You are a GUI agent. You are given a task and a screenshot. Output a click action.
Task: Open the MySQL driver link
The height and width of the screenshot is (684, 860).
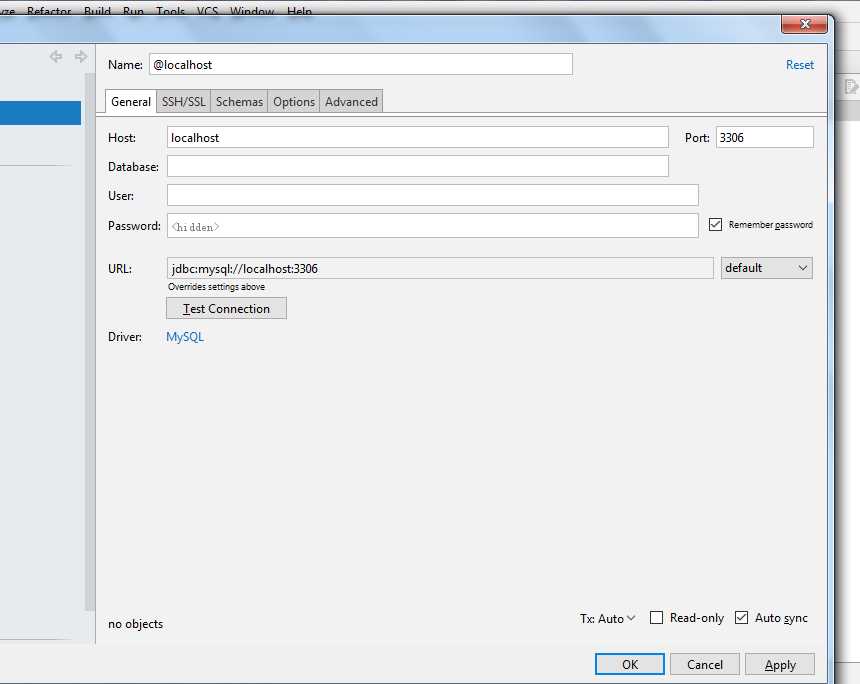point(185,336)
